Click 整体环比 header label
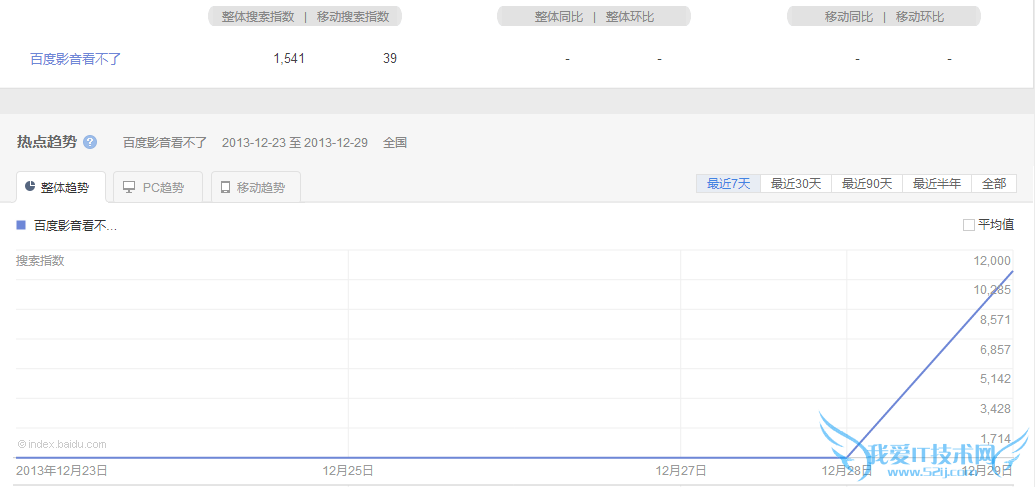This screenshot has height=487, width=1035. pos(630,17)
